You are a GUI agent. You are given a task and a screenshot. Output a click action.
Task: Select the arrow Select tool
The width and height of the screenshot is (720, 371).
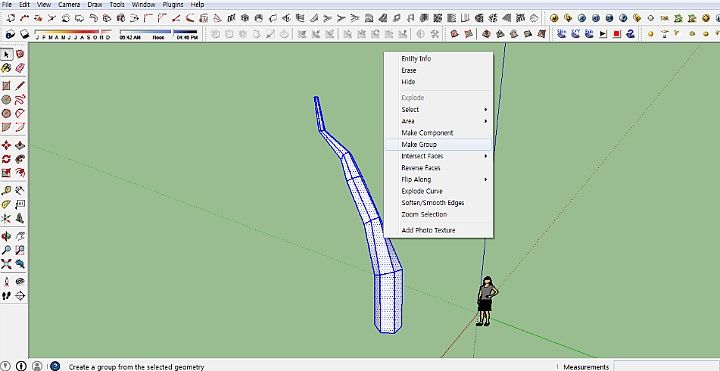[6, 55]
